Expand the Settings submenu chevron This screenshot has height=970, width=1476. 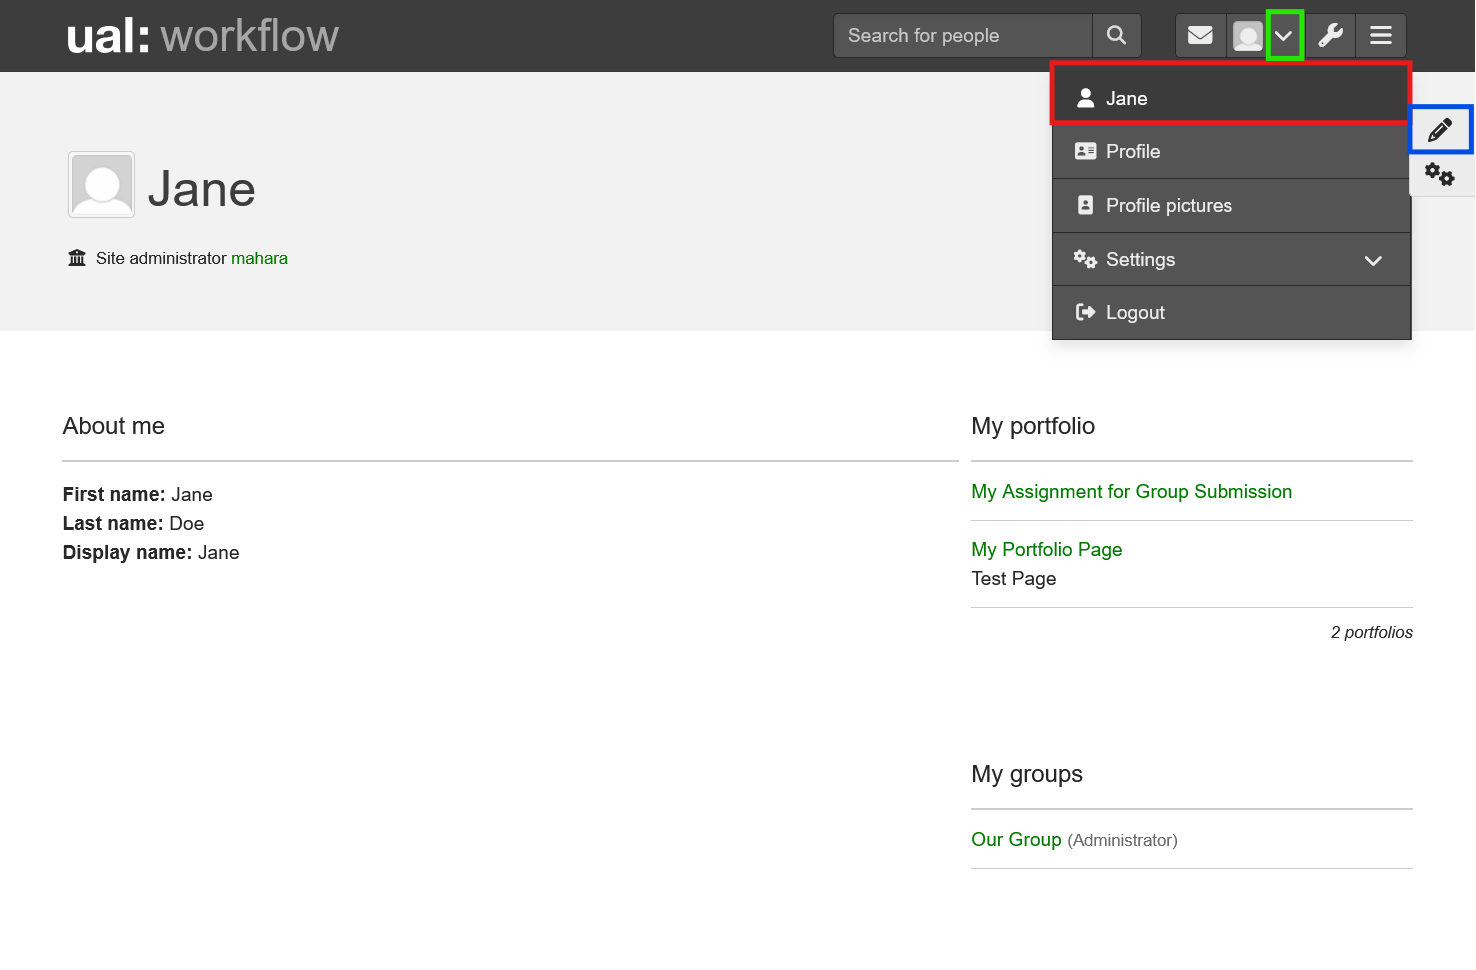1373,259
